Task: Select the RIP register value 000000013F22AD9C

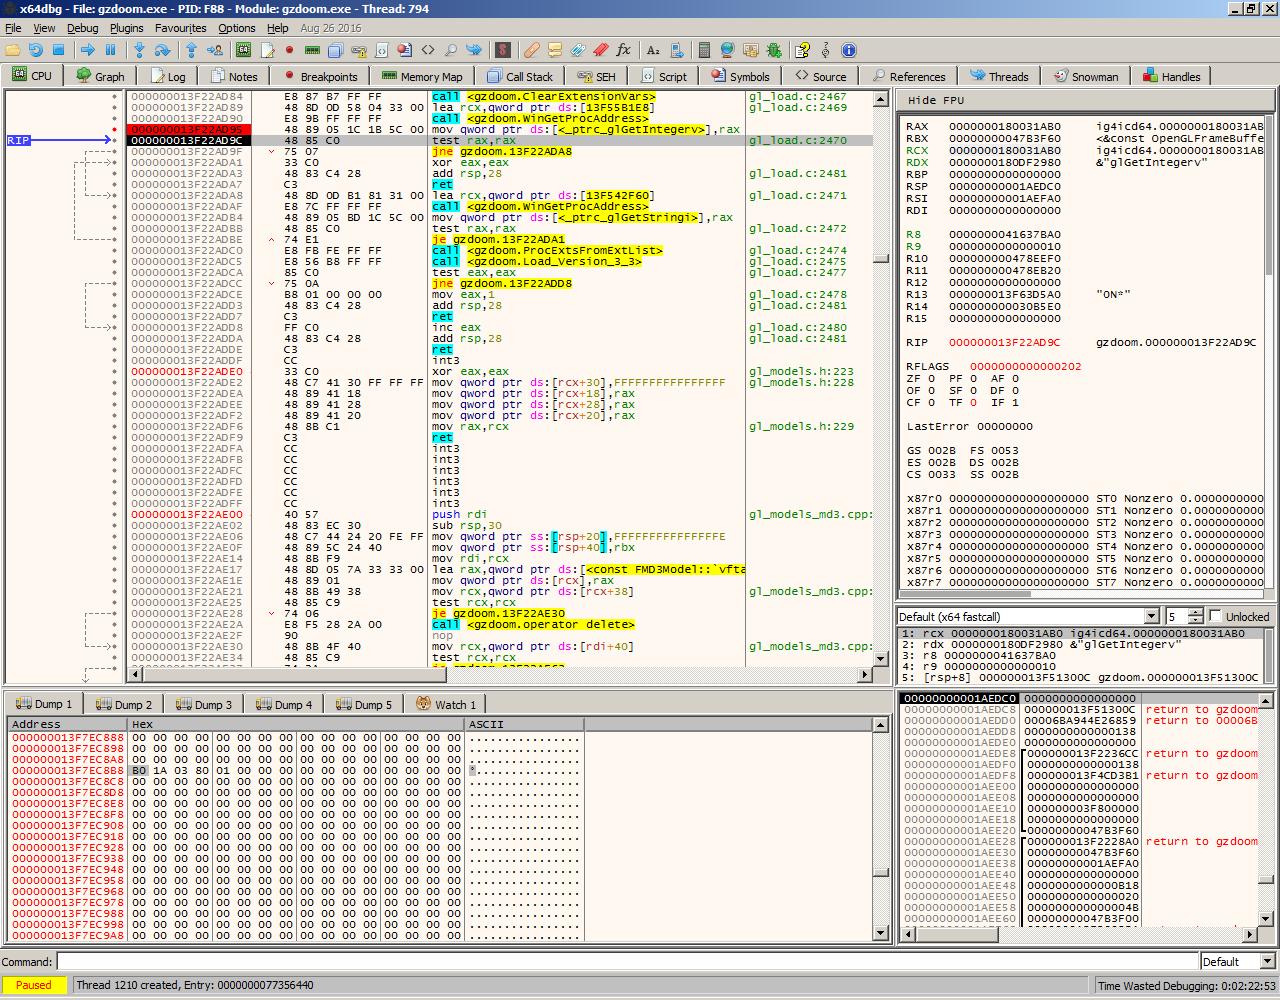Action: tap(1005, 342)
